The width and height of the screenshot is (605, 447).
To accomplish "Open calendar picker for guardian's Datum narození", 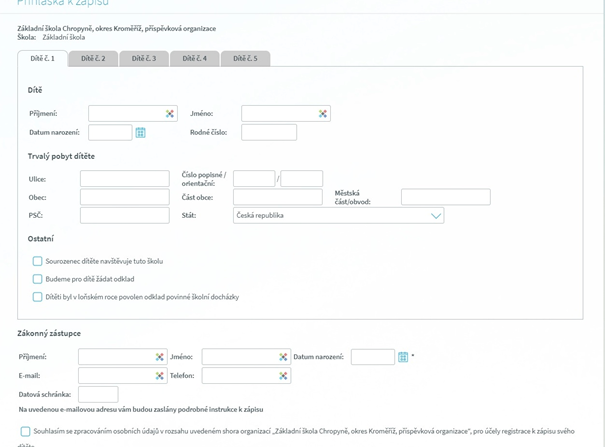I will pyautogui.click(x=403, y=357).
